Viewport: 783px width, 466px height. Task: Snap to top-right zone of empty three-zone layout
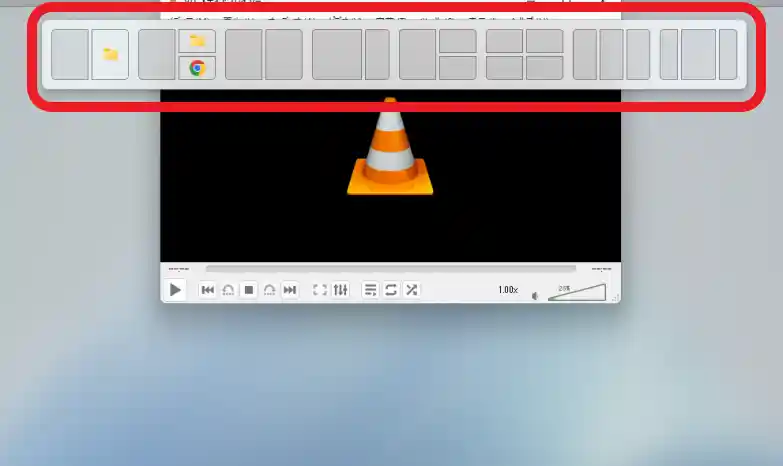[458, 41]
